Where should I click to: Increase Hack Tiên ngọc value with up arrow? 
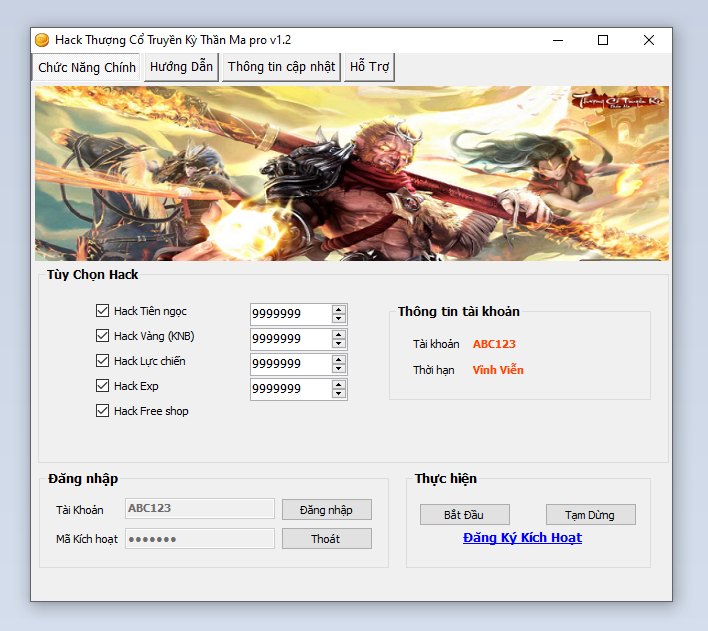339,309
